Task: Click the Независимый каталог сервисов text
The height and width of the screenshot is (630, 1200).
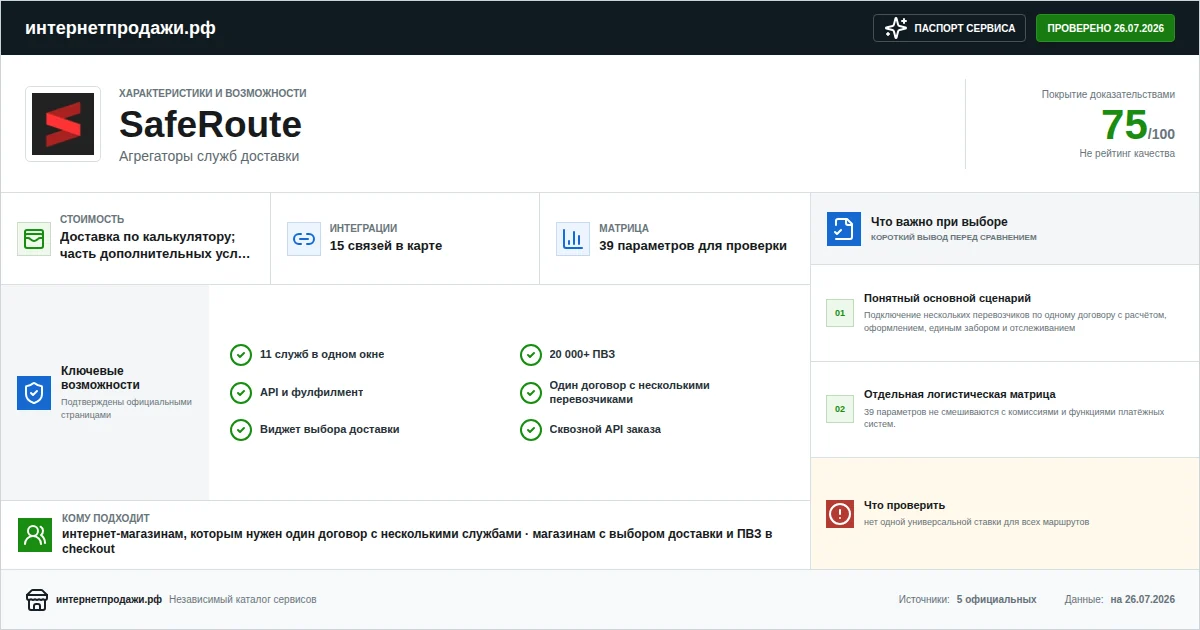Action: coord(243,600)
